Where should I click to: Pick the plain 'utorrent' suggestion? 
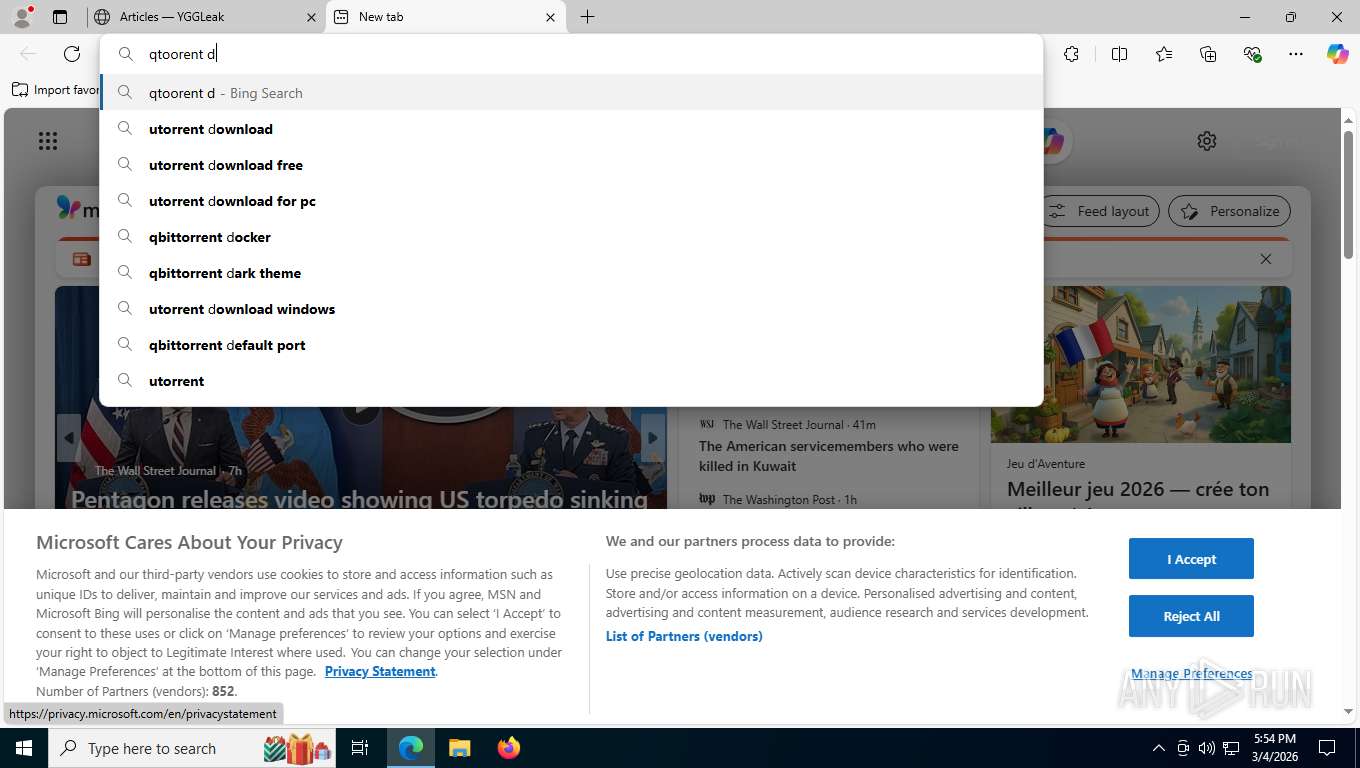[x=571, y=381]
